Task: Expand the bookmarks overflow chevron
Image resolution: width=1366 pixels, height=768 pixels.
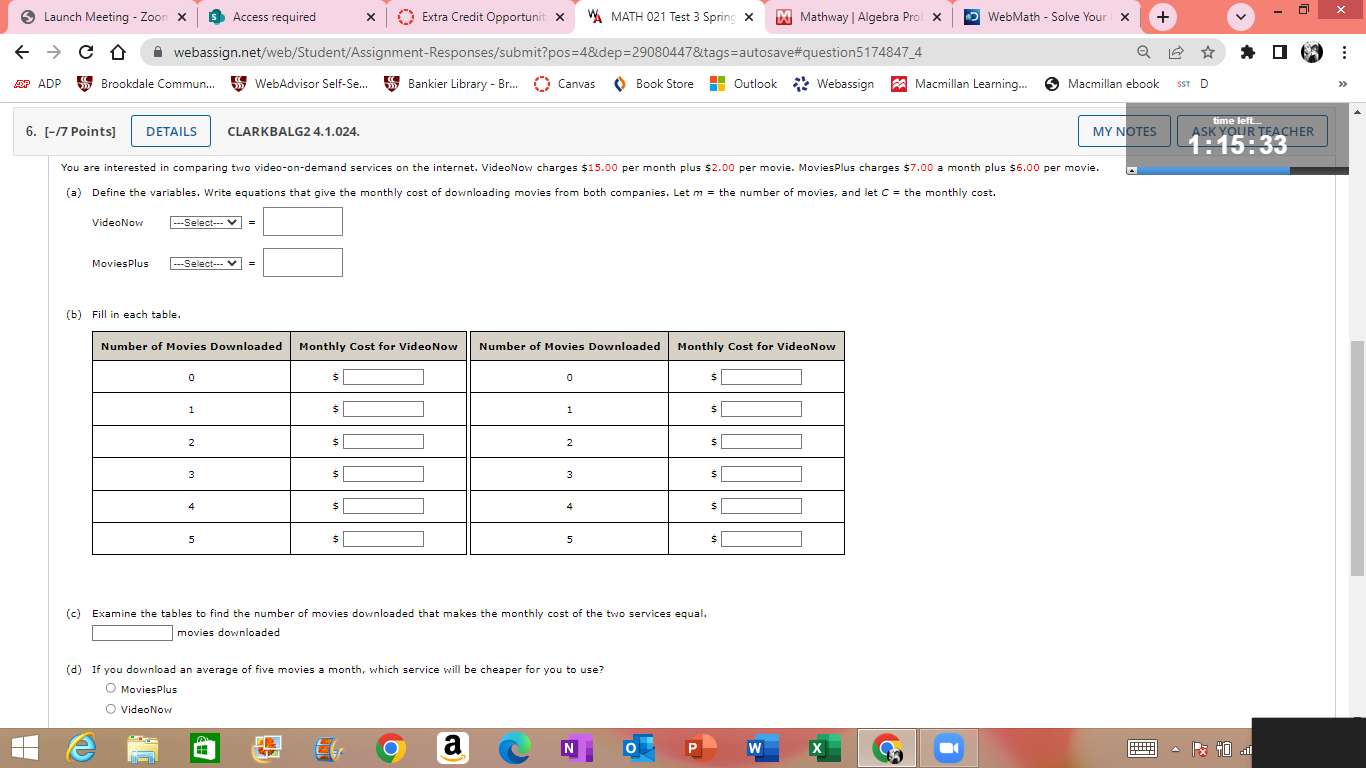Action: [1343, 84]
